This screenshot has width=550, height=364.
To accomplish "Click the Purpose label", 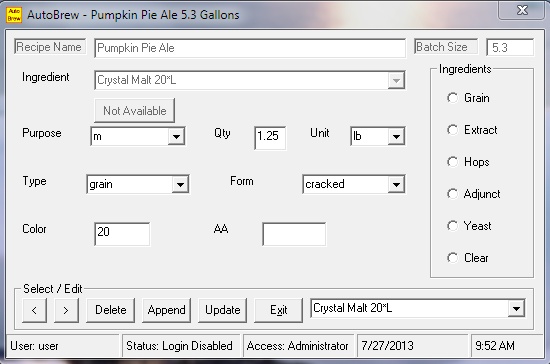I will coord(42,133).
